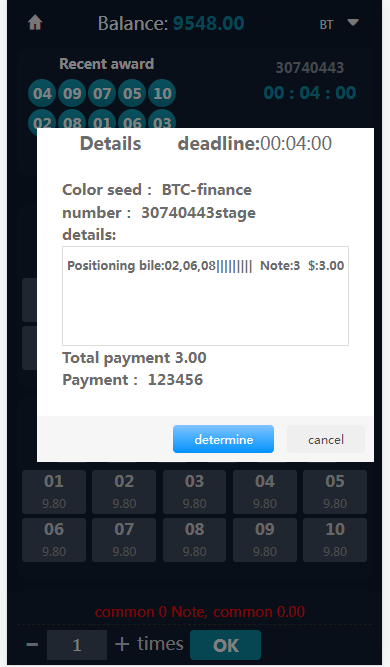Decrease times with minus icon
Viewport: 390px width, 667px height.
click(32, 644)
